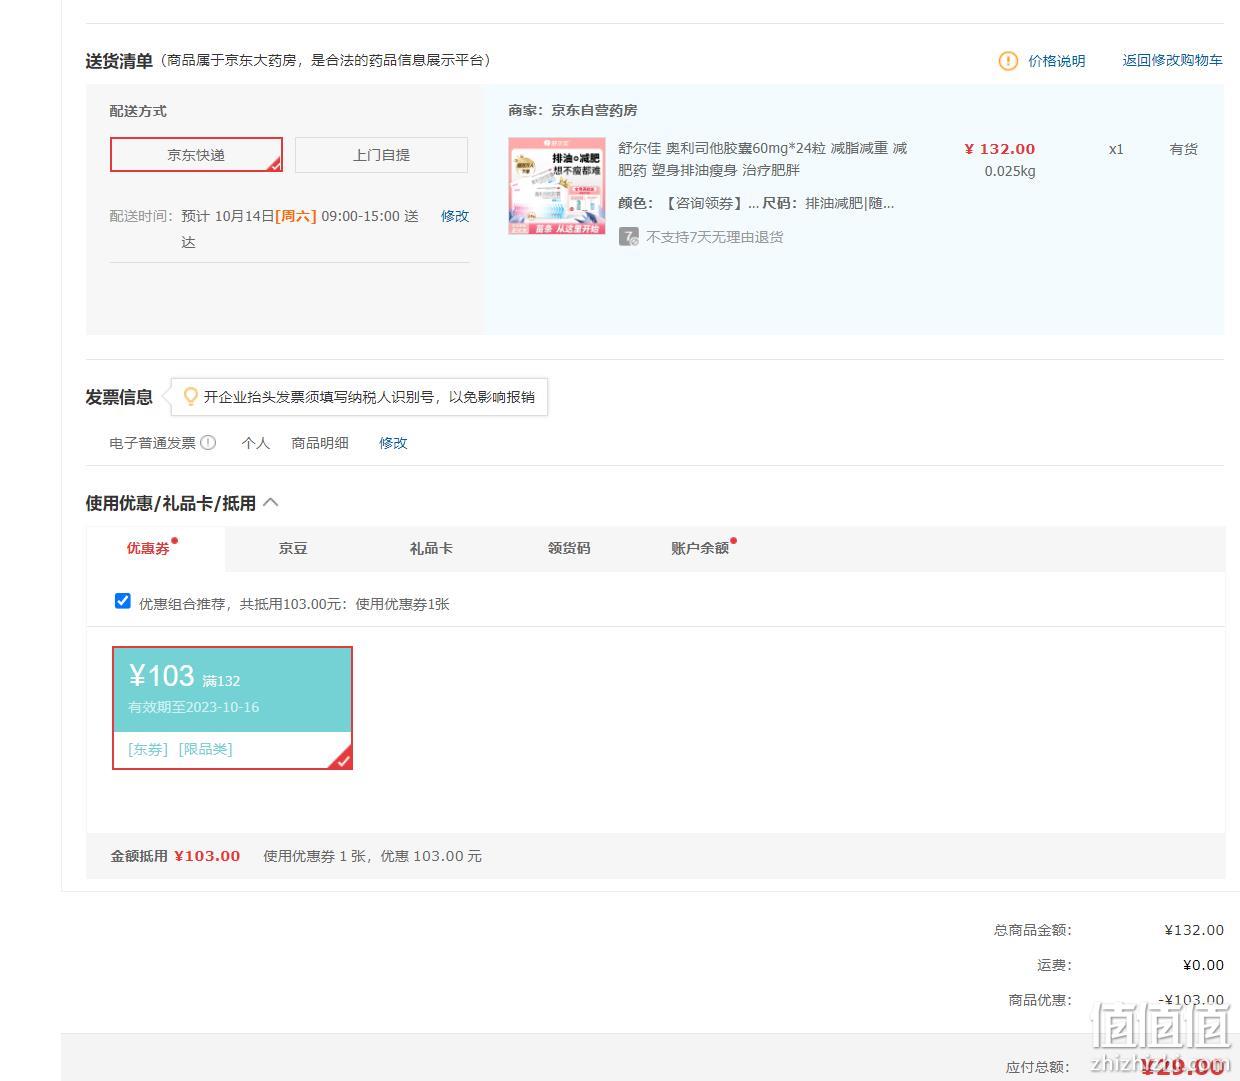The width and height of the screenshot is (1240, 1081).
Task: Click 返回修改购物车 link
Action: 1172,60
